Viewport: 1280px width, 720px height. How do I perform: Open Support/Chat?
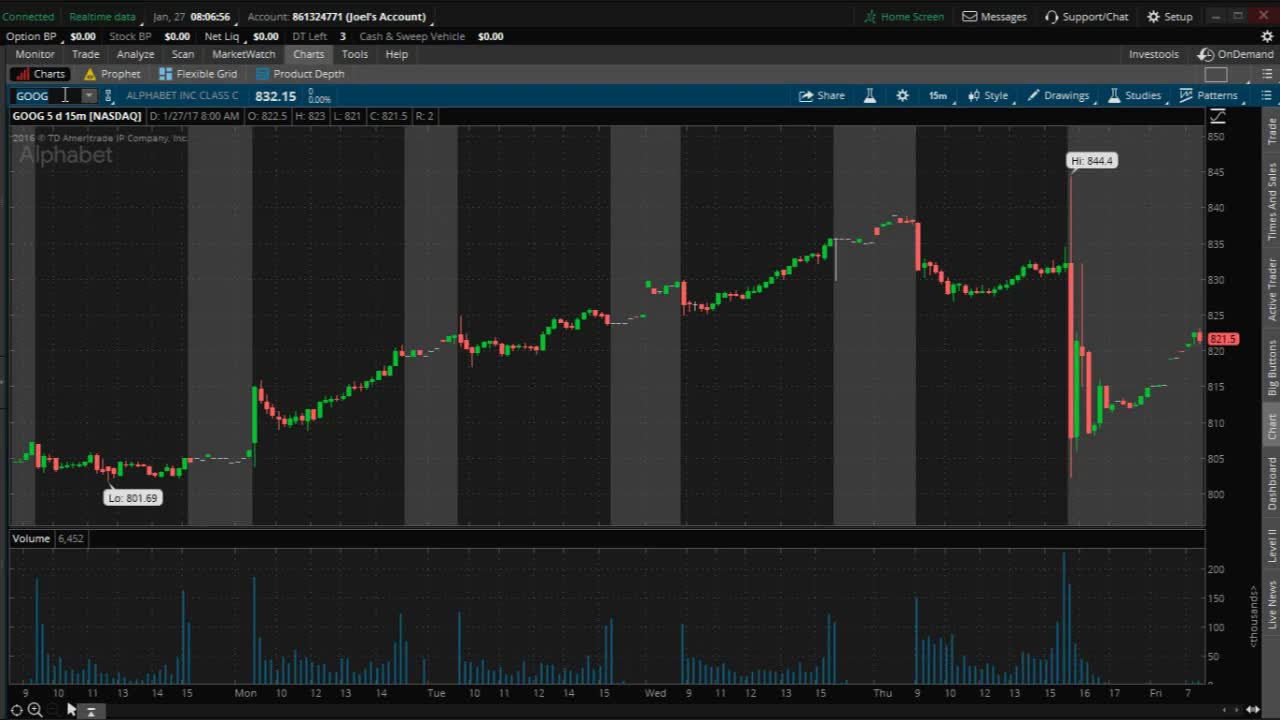tap(1086, 16)
